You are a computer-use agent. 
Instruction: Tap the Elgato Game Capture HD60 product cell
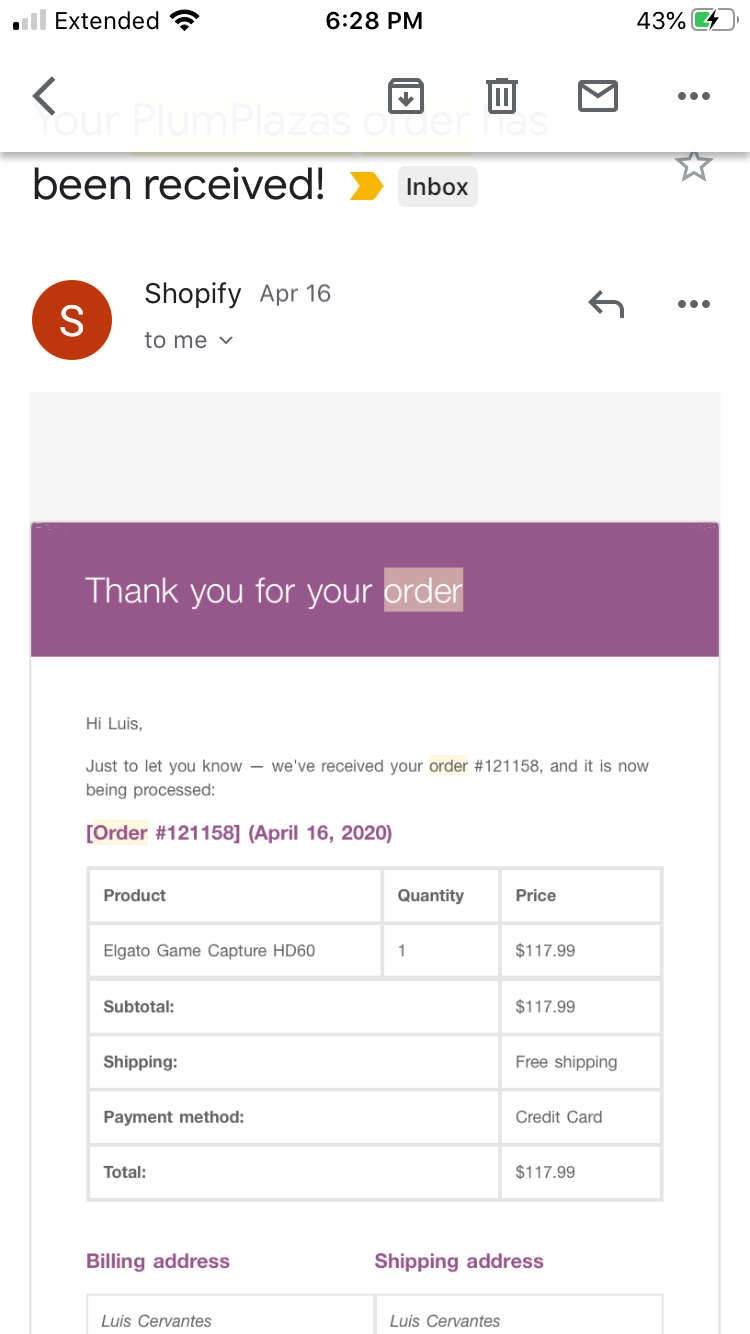click(235, 950)
